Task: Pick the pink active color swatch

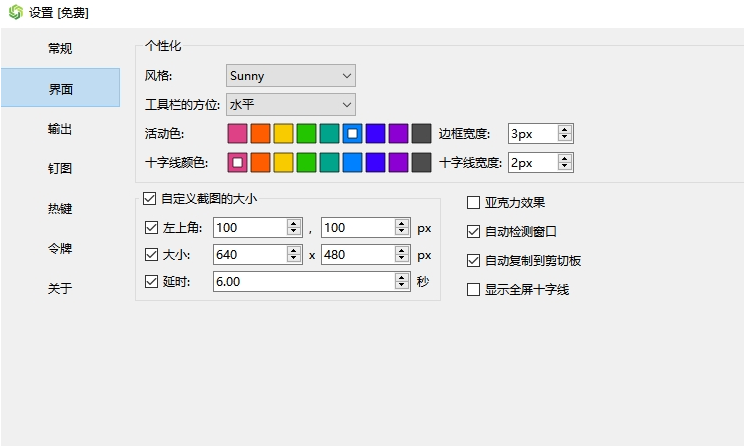Action: coord(237,133)
